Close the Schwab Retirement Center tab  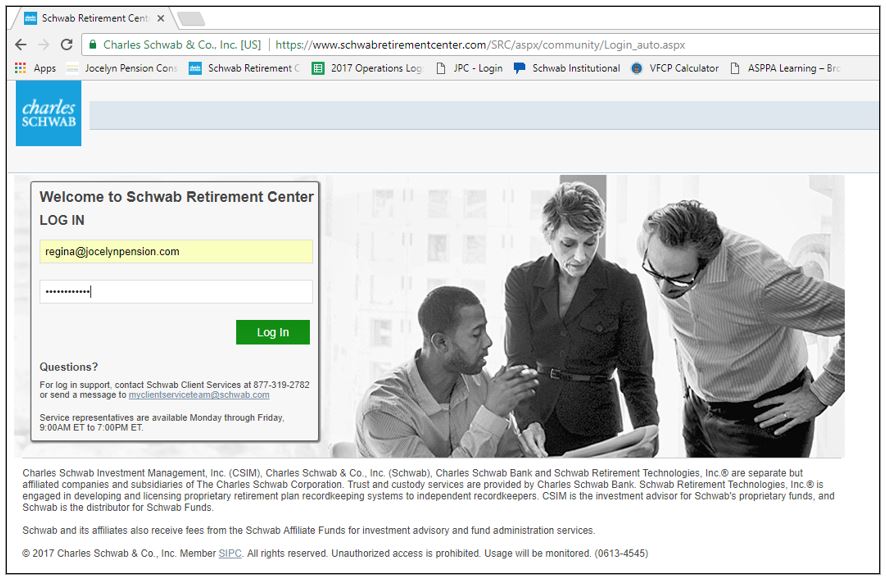click(161, 18)
